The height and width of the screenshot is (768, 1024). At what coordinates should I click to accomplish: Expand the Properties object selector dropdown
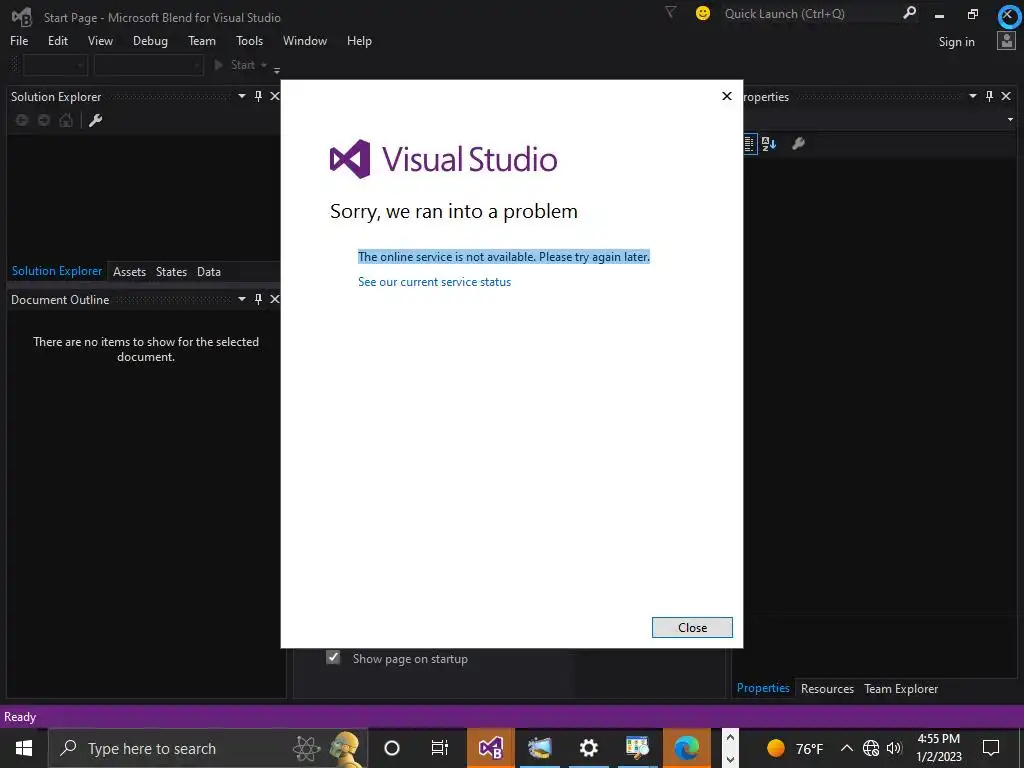point(1010,120)
